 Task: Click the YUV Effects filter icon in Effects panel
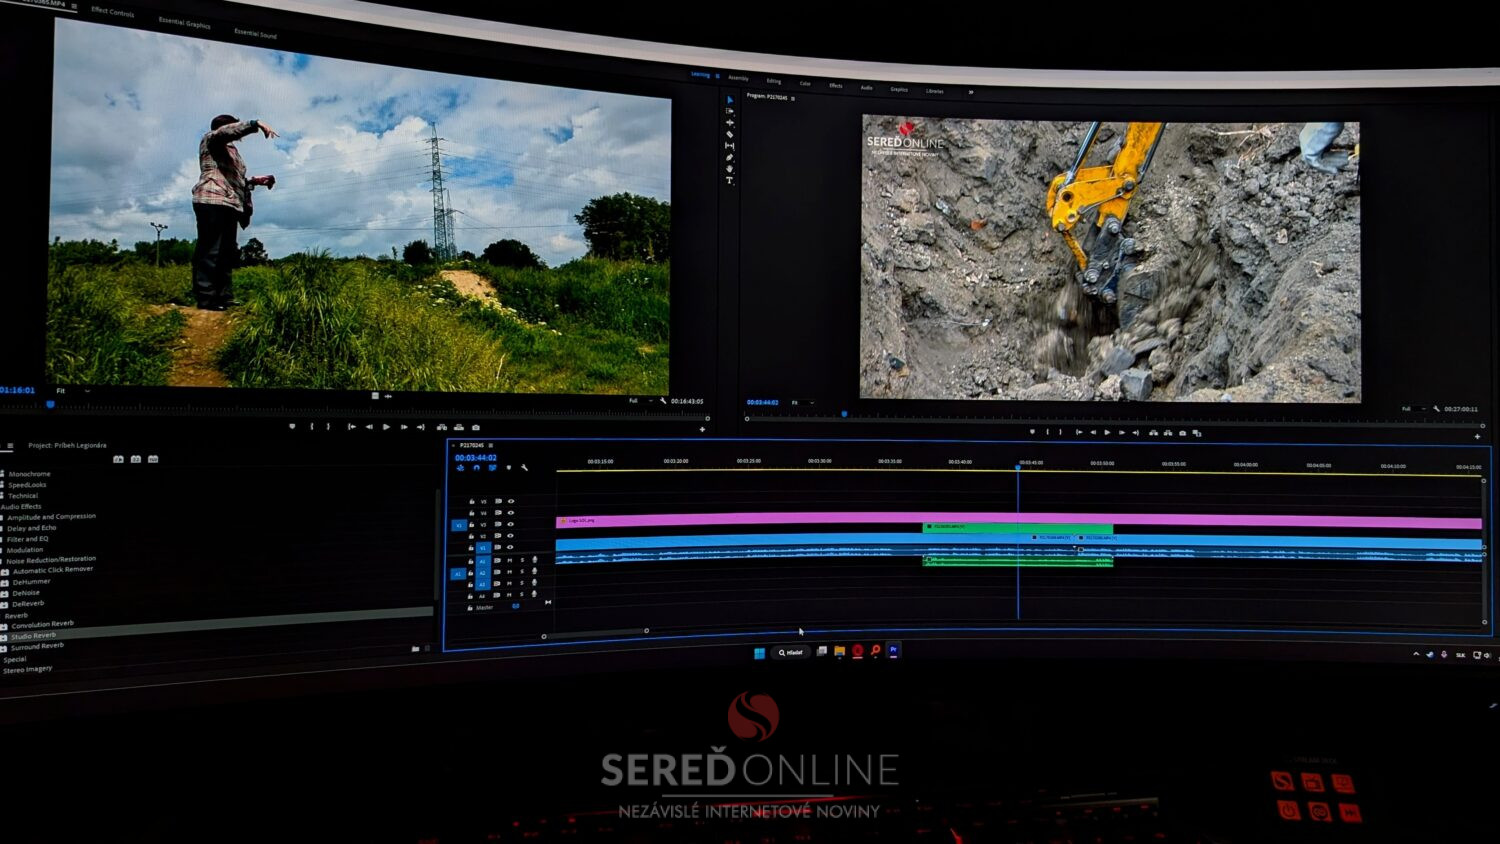click(x=153, y=459)
